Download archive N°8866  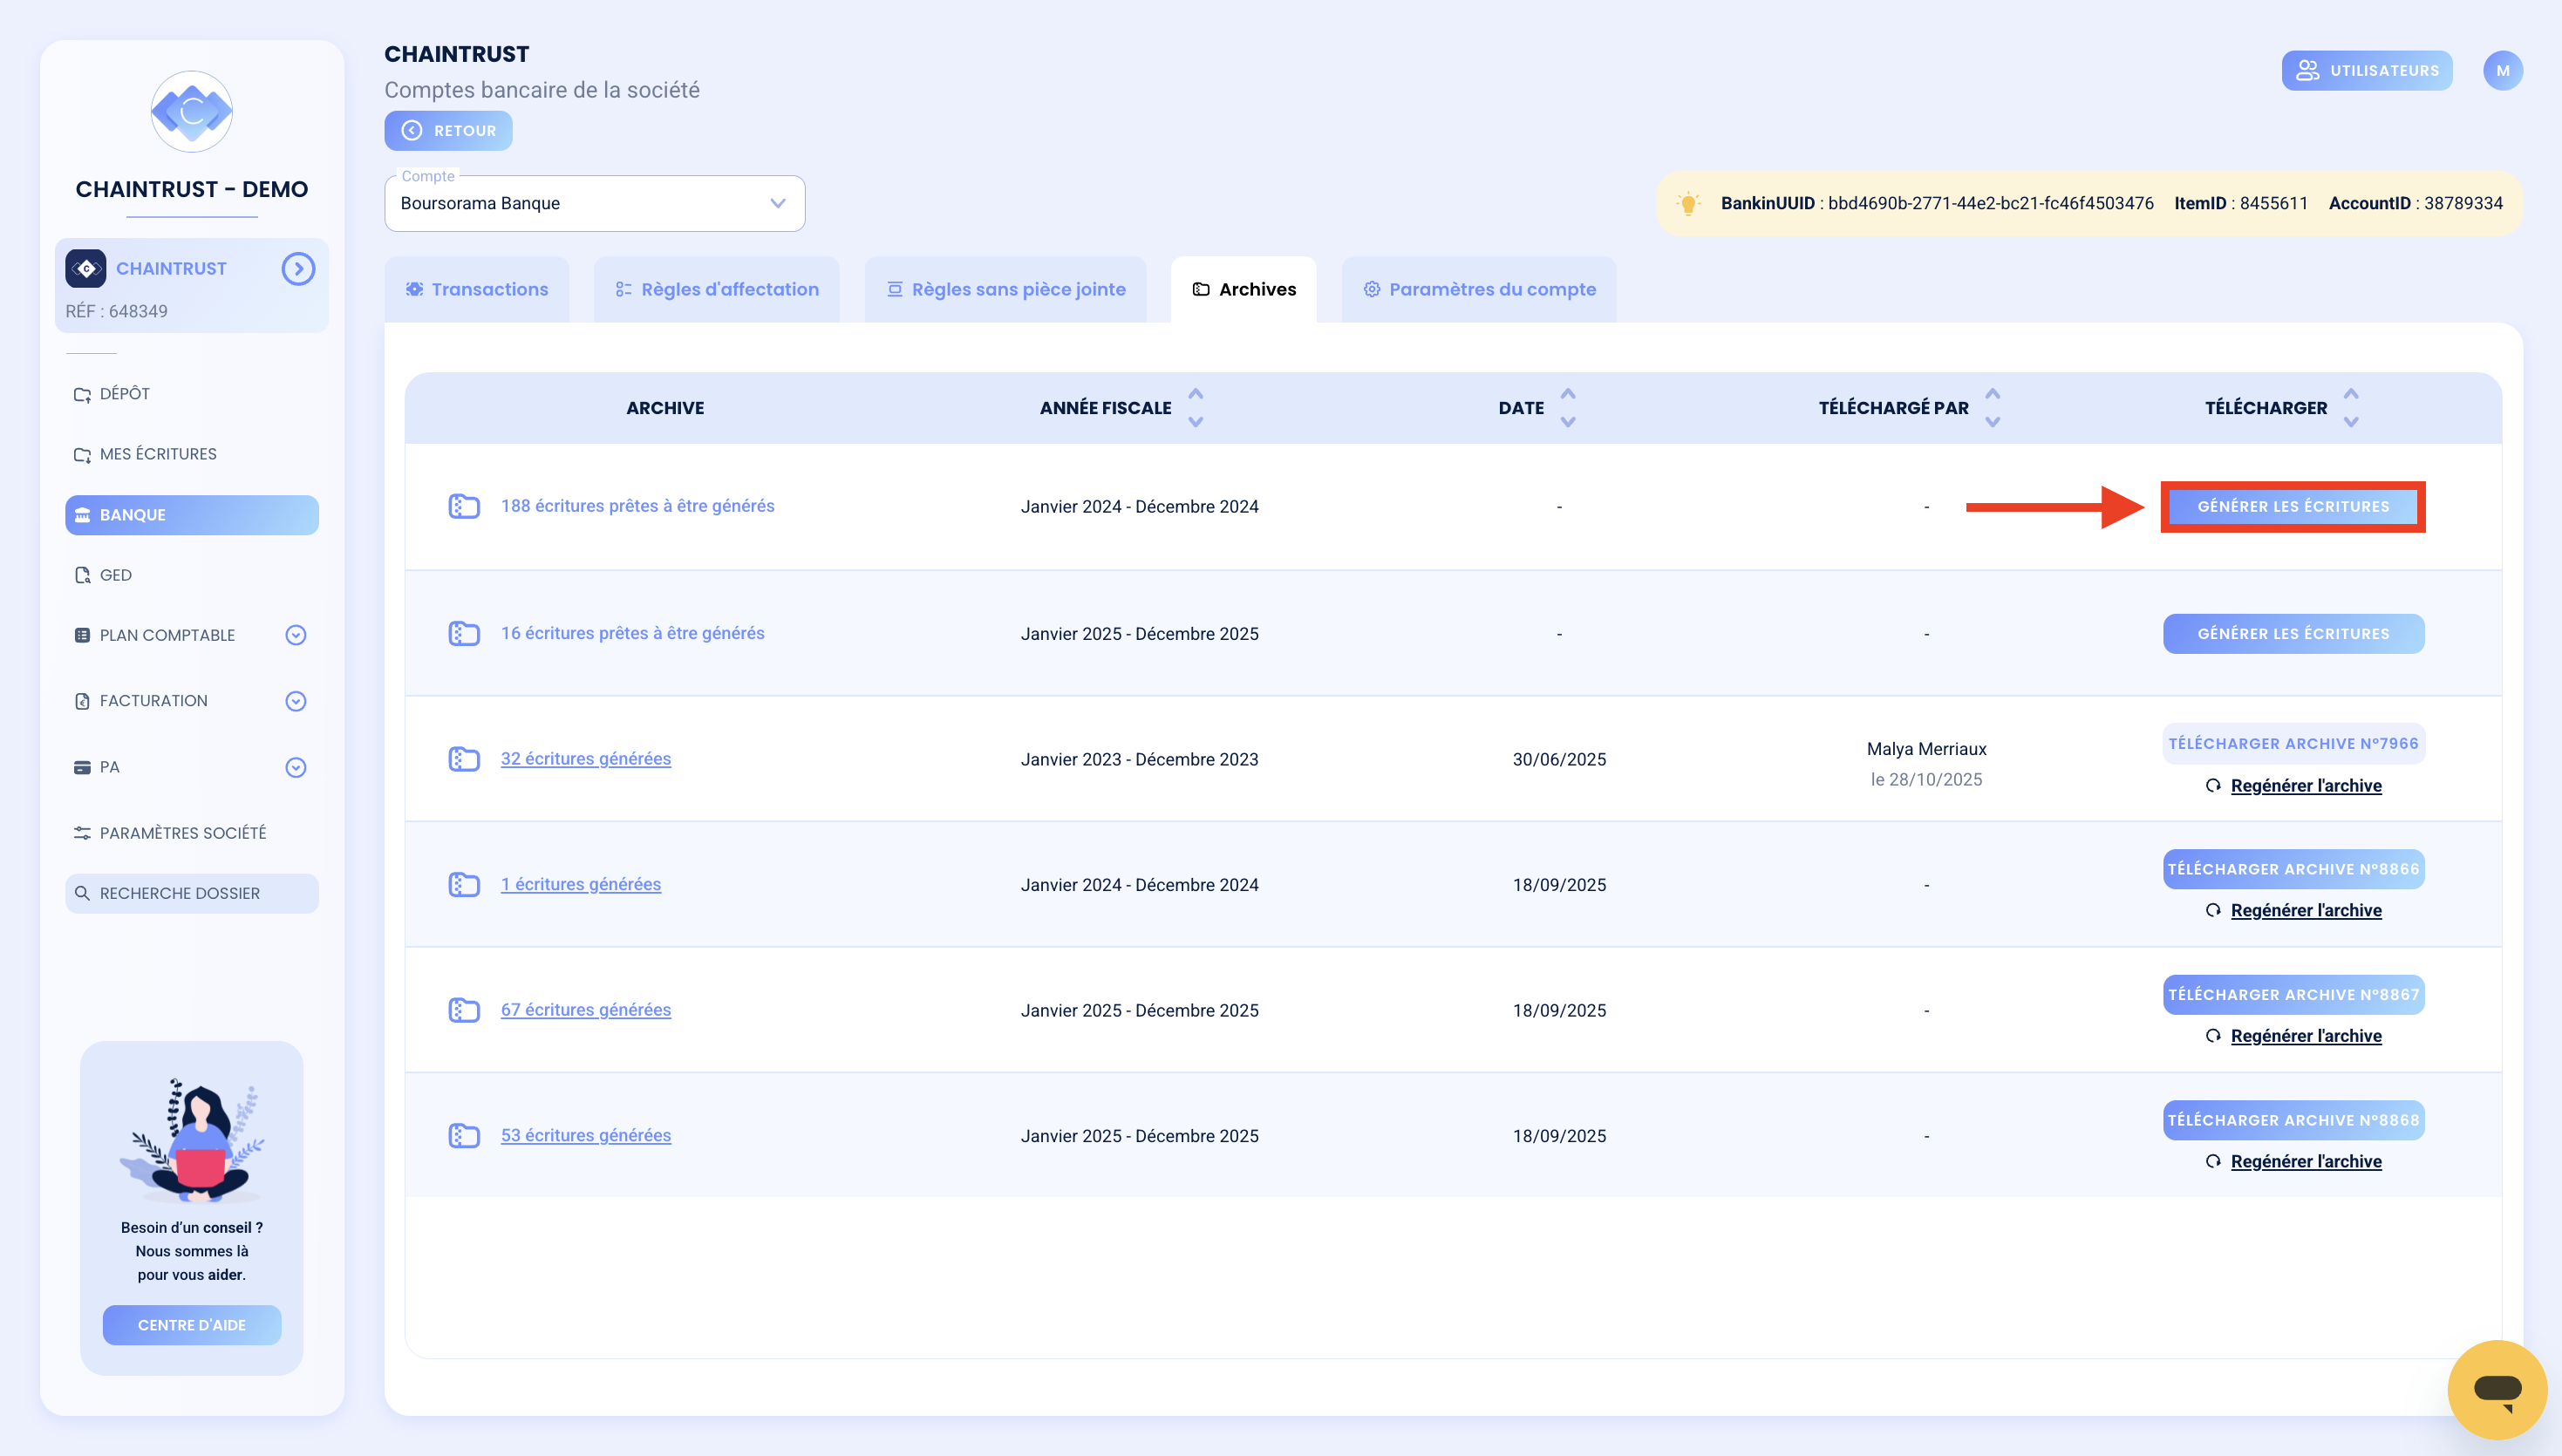[x=2293, y=869]
